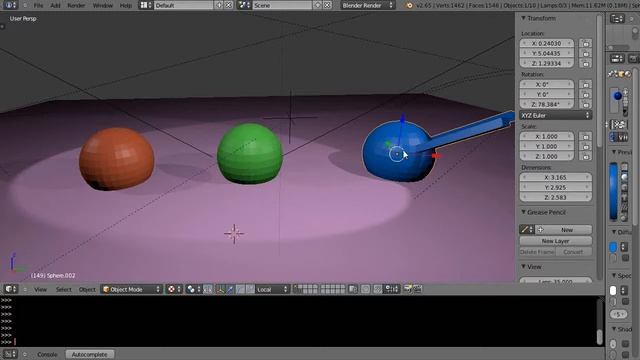Click the blue material preview thumbnail

coord(613,191)
